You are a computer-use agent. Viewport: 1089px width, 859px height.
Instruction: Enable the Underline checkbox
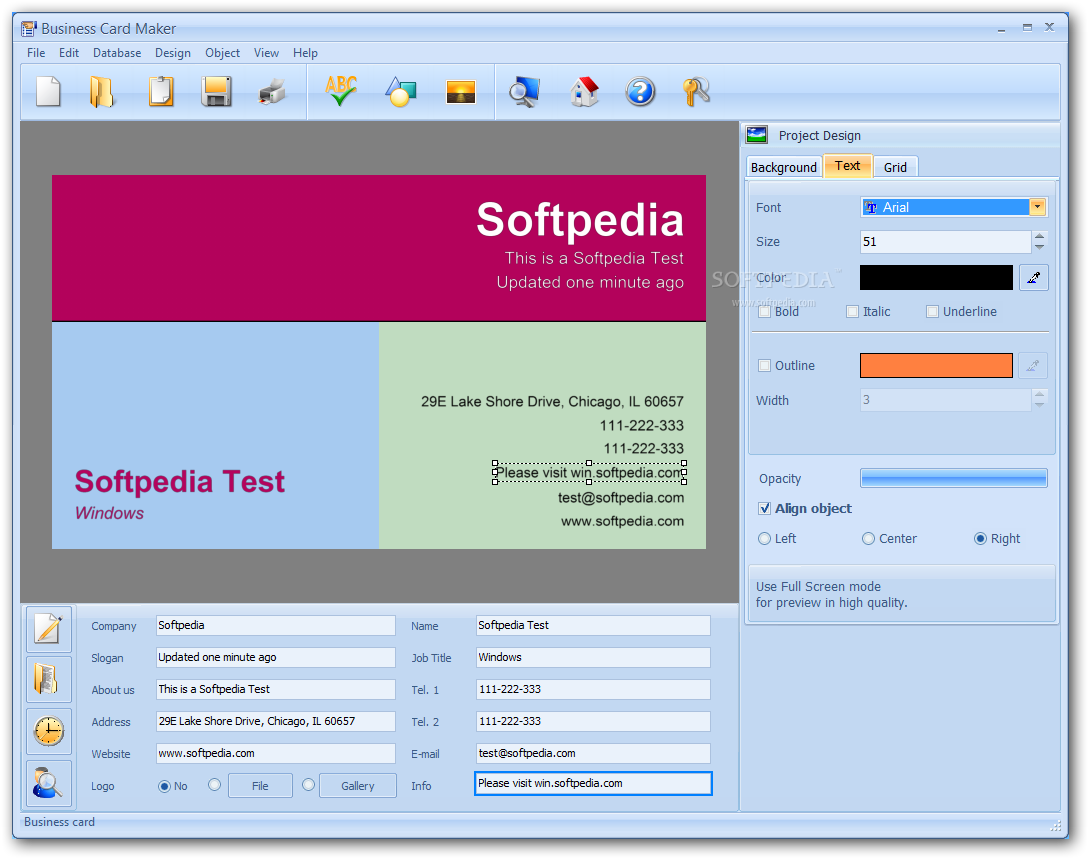[x=932, y=312]
